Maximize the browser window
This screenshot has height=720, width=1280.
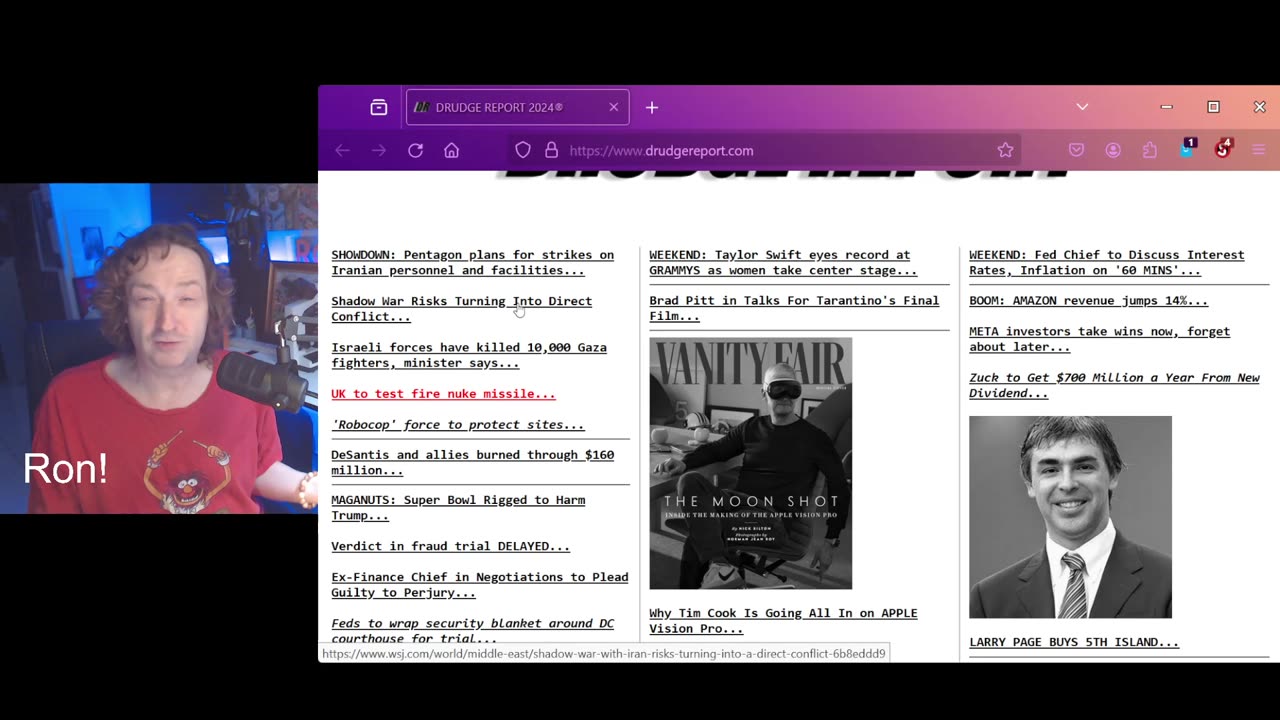tap(1213, 107)
